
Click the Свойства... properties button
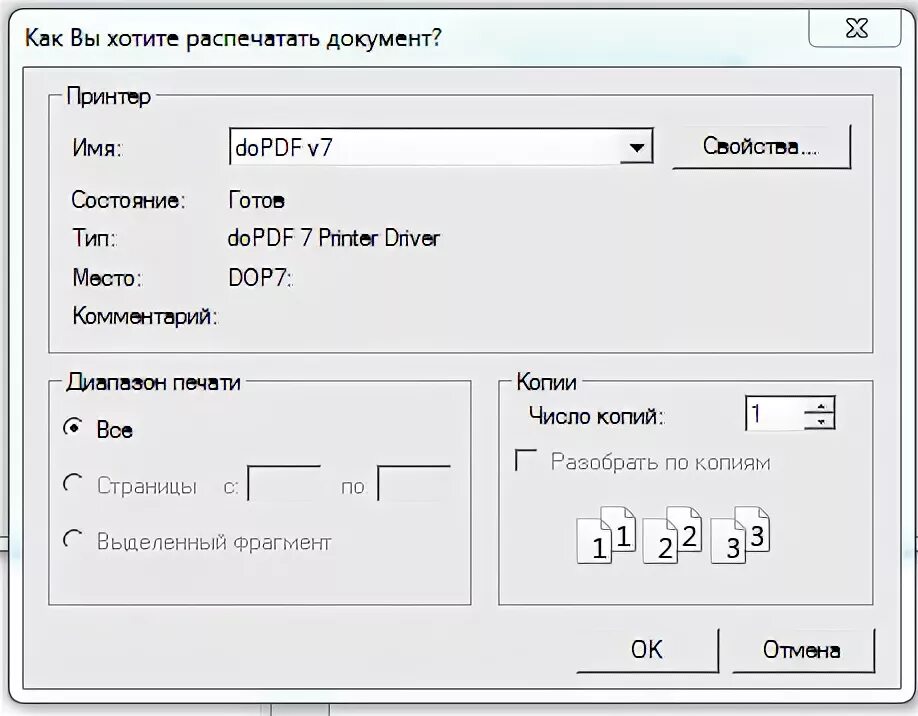(761, 147)
